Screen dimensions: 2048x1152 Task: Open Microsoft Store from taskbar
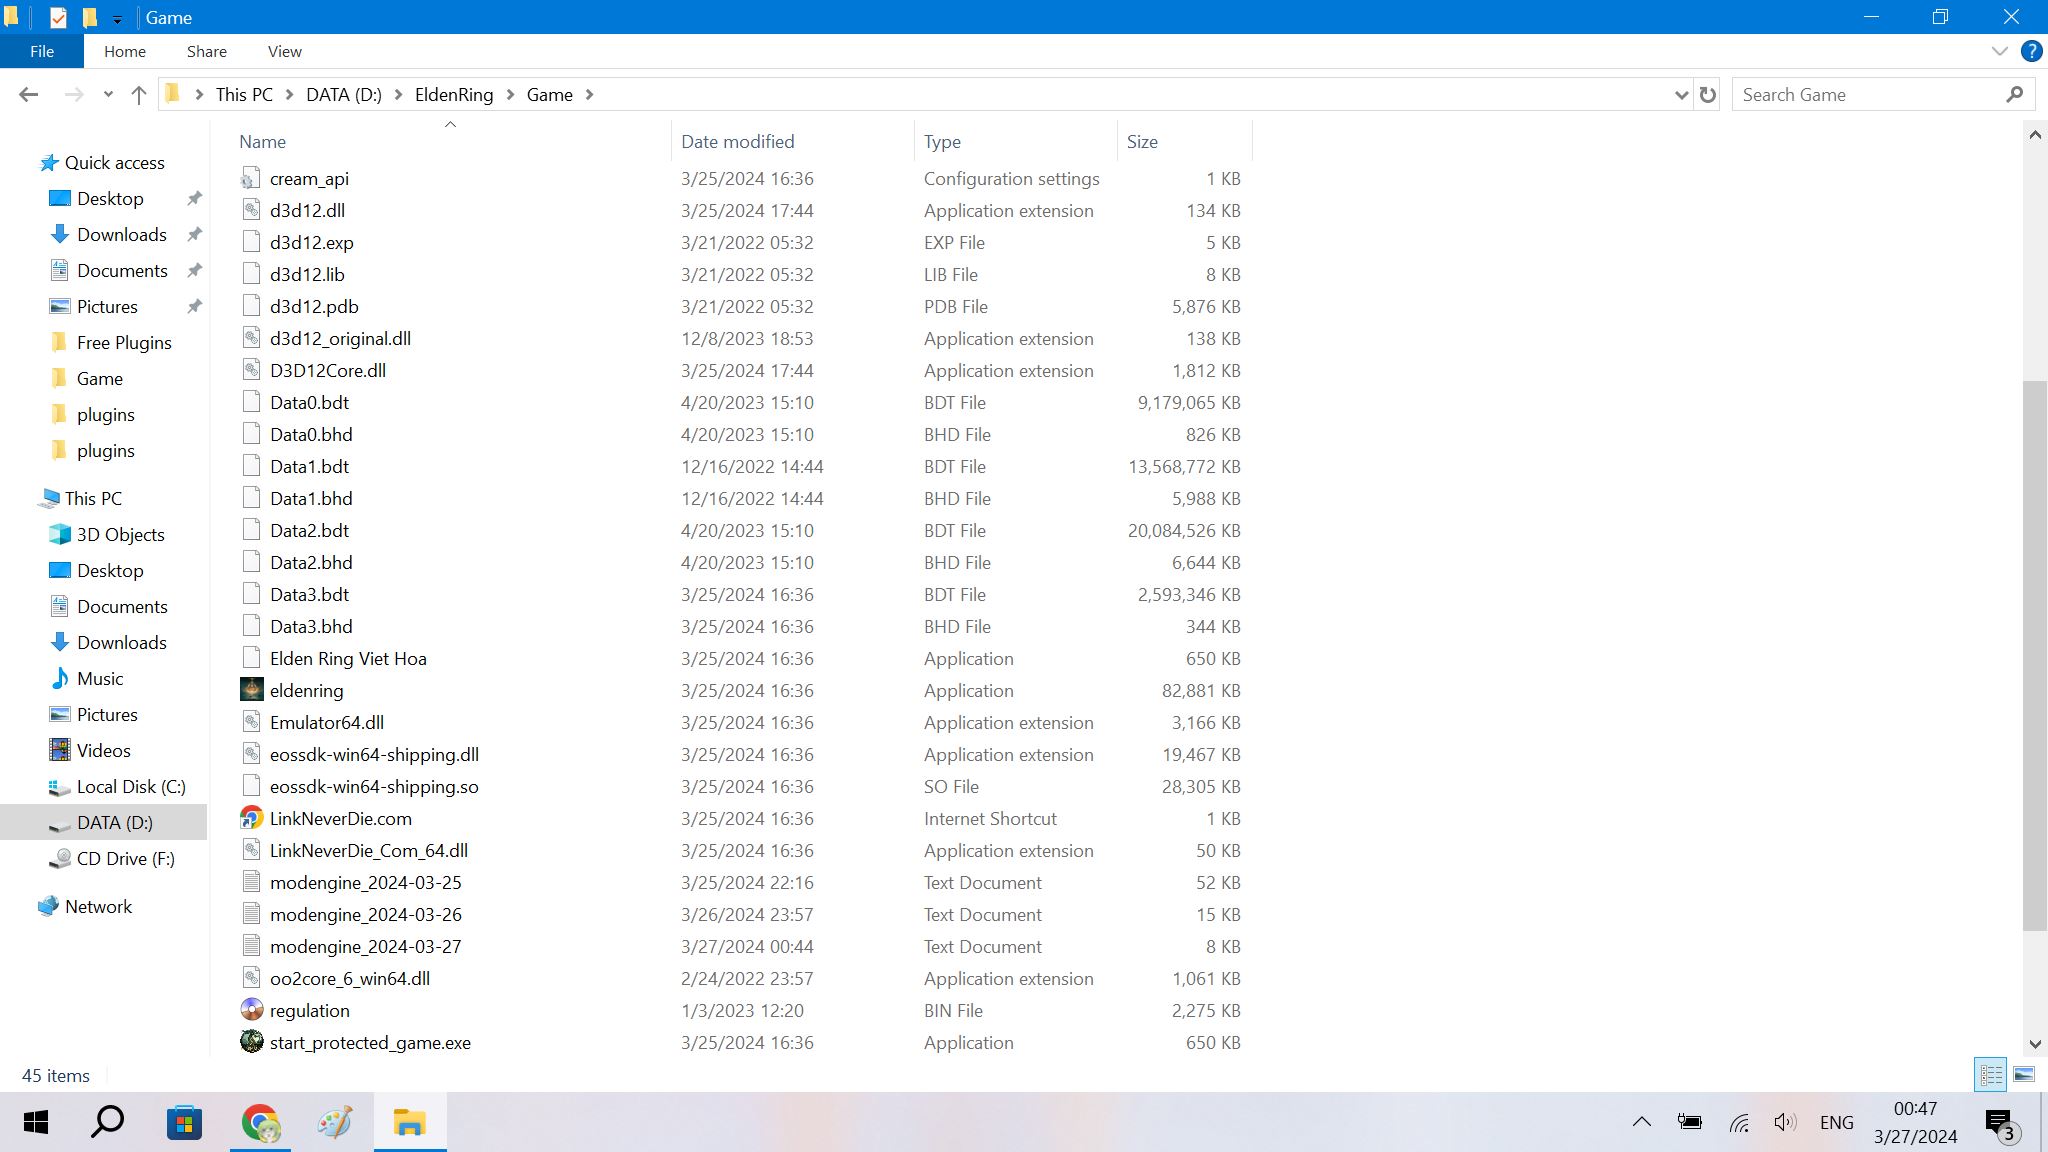tap(184, 1122)
